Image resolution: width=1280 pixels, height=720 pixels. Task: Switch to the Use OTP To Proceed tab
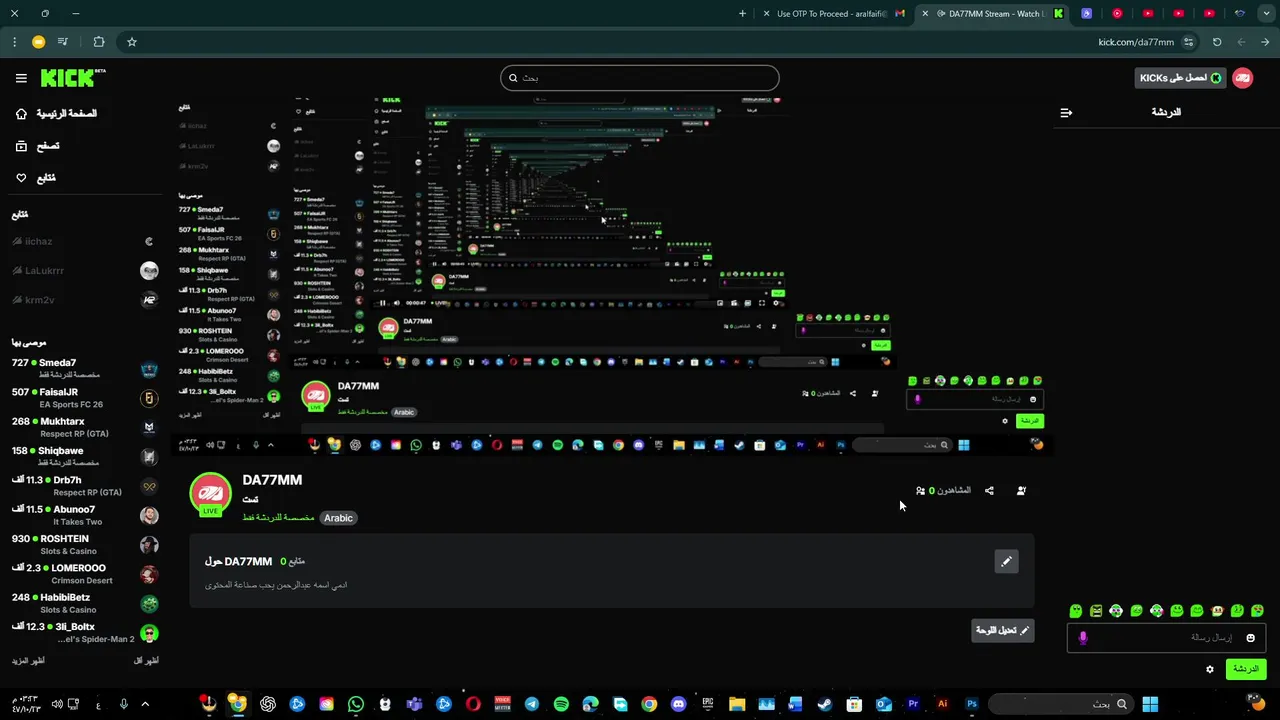tap(834, 14)
